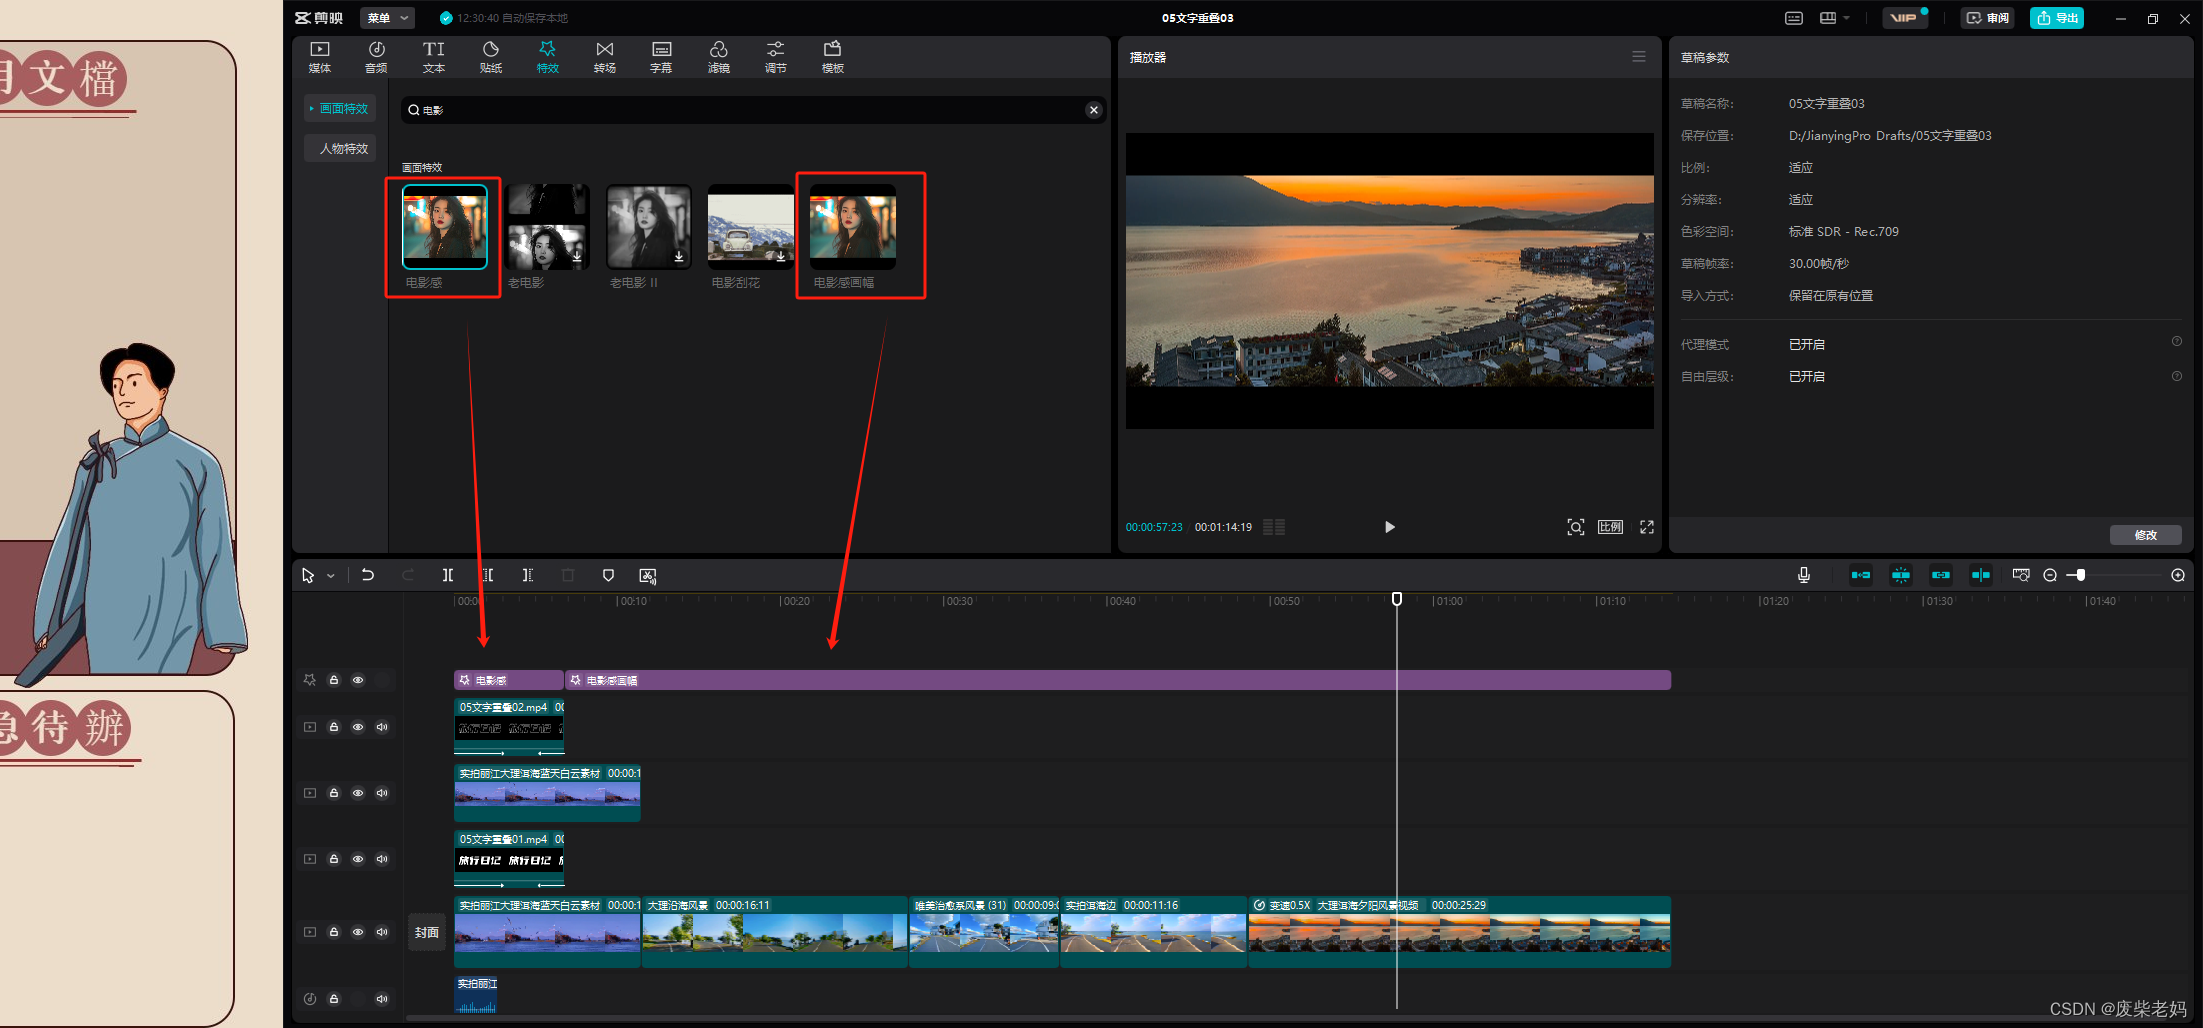Switch to the 文本 text tab
Image resolution: width=2203 pixels, height=1028 pixels.
(433, 57)
